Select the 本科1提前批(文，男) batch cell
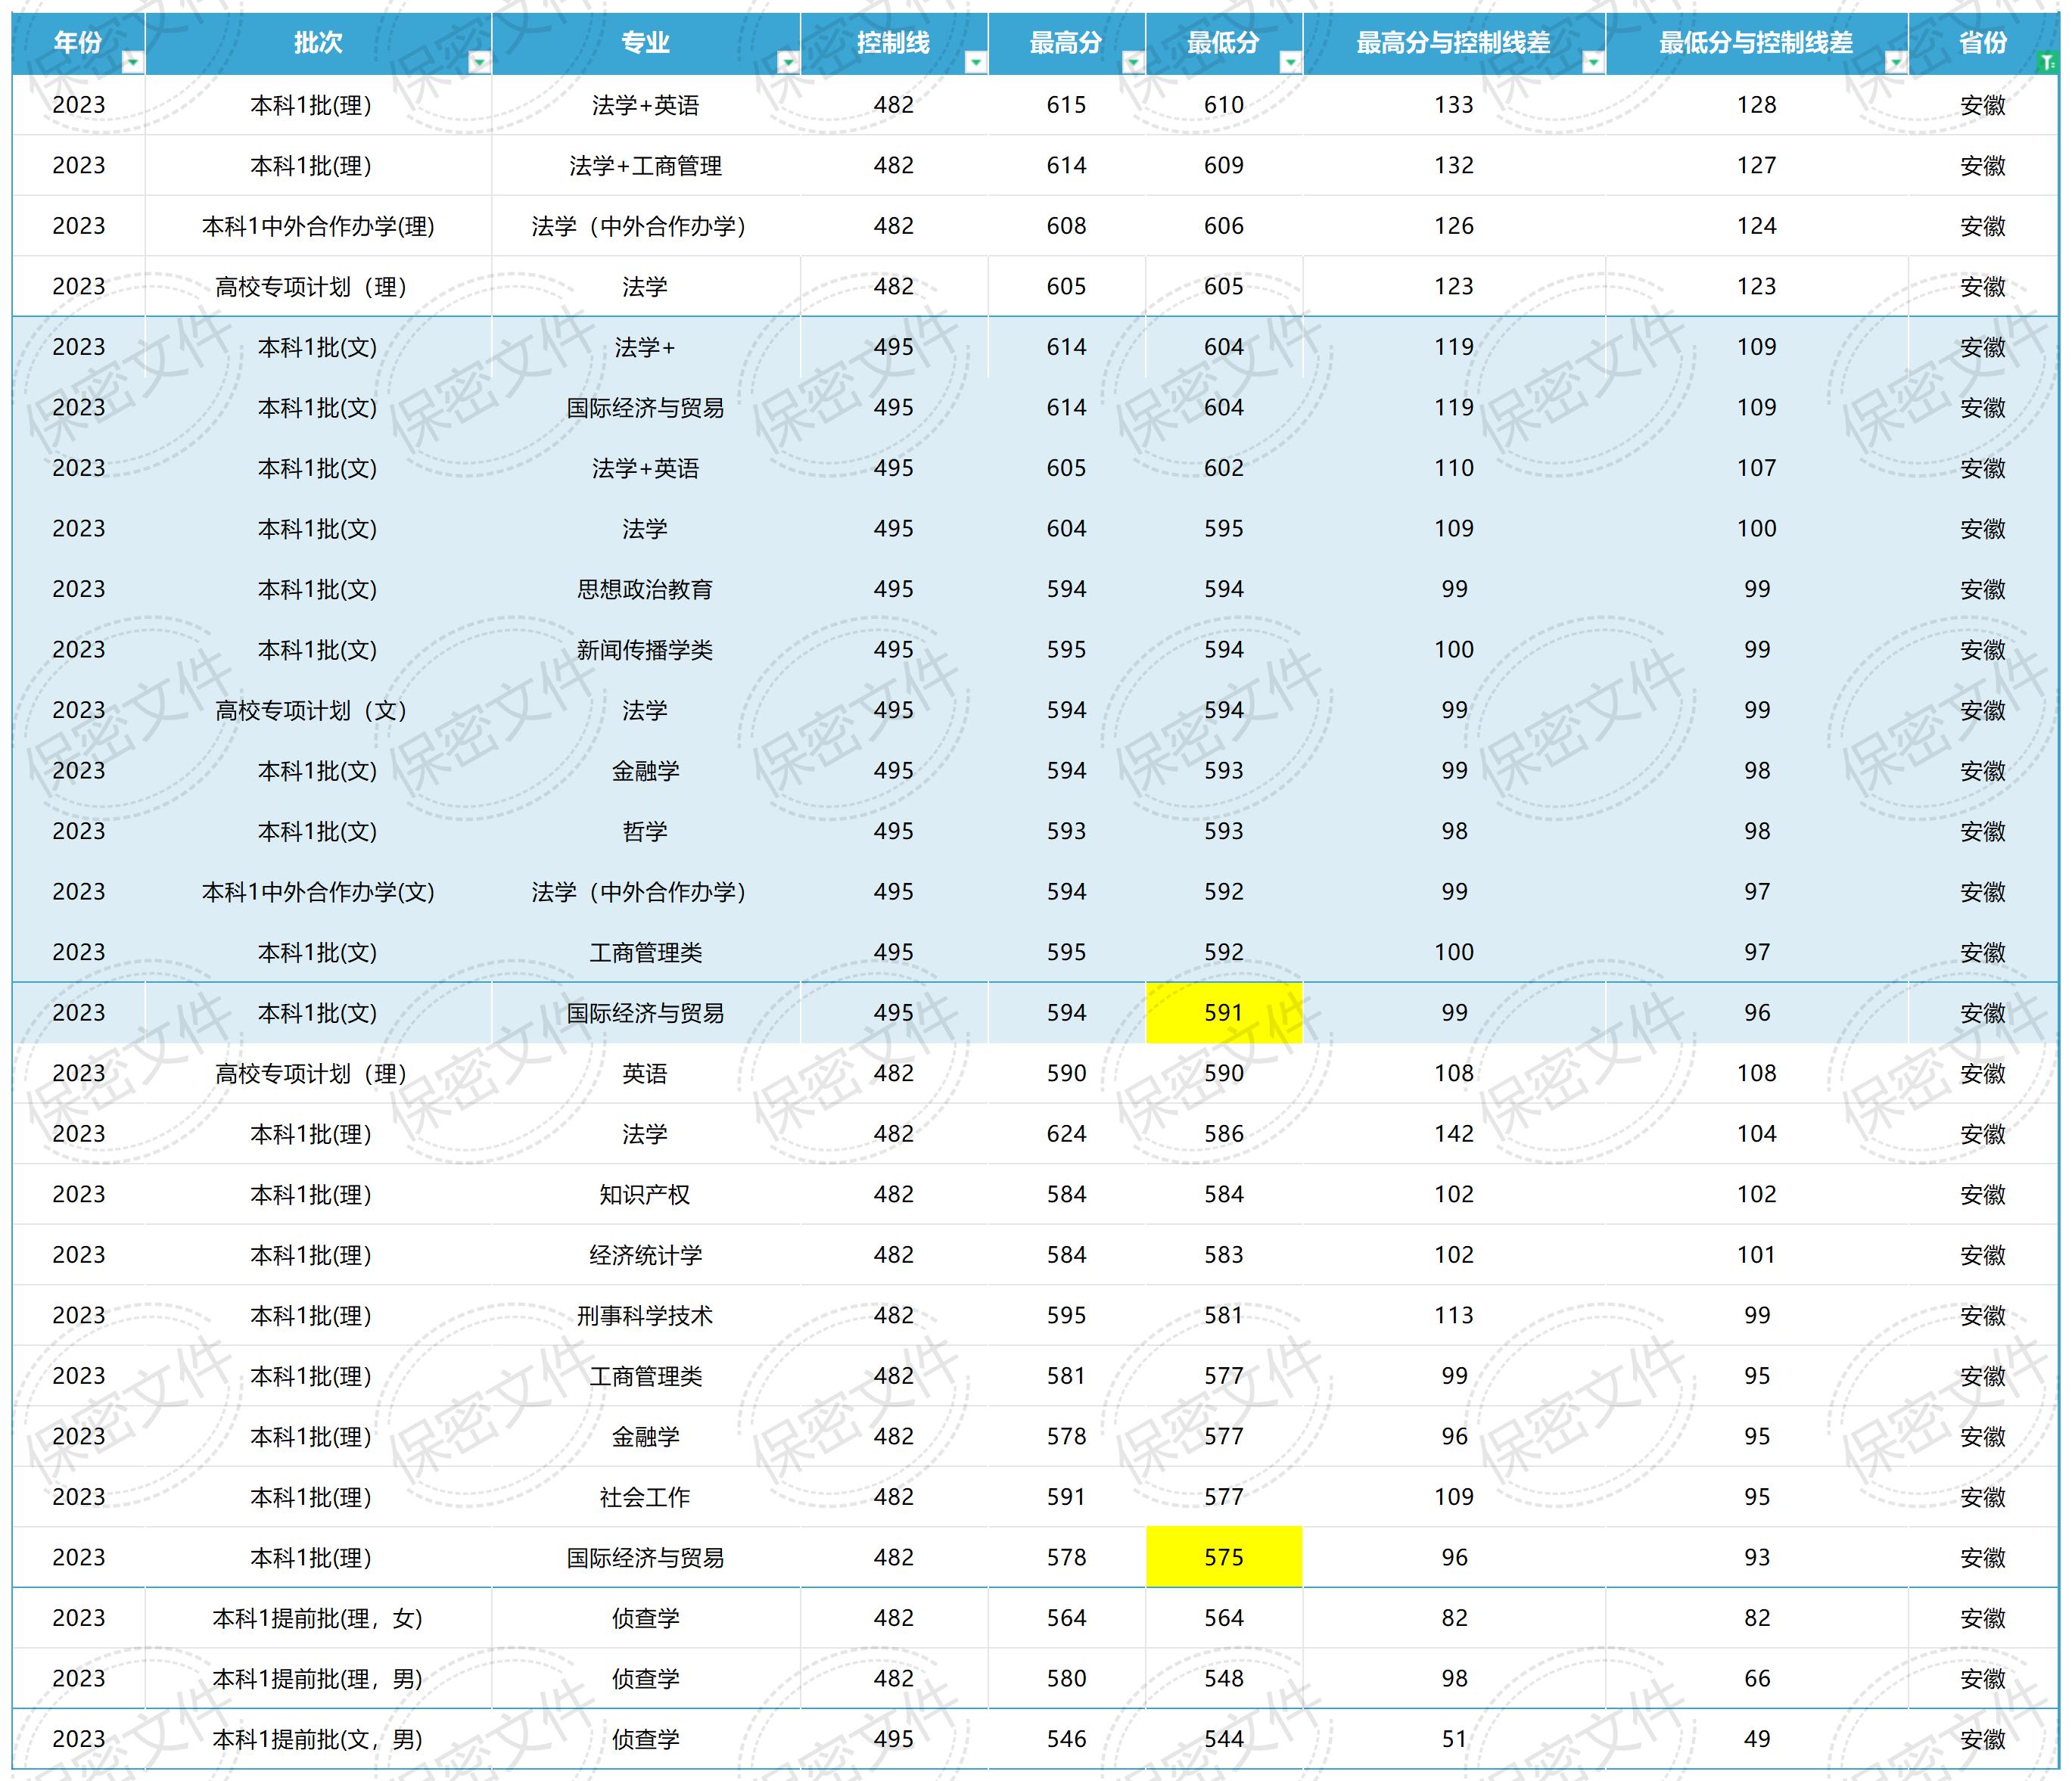This screenshot has height=1781, width=2072. (x=318, y=1739)
